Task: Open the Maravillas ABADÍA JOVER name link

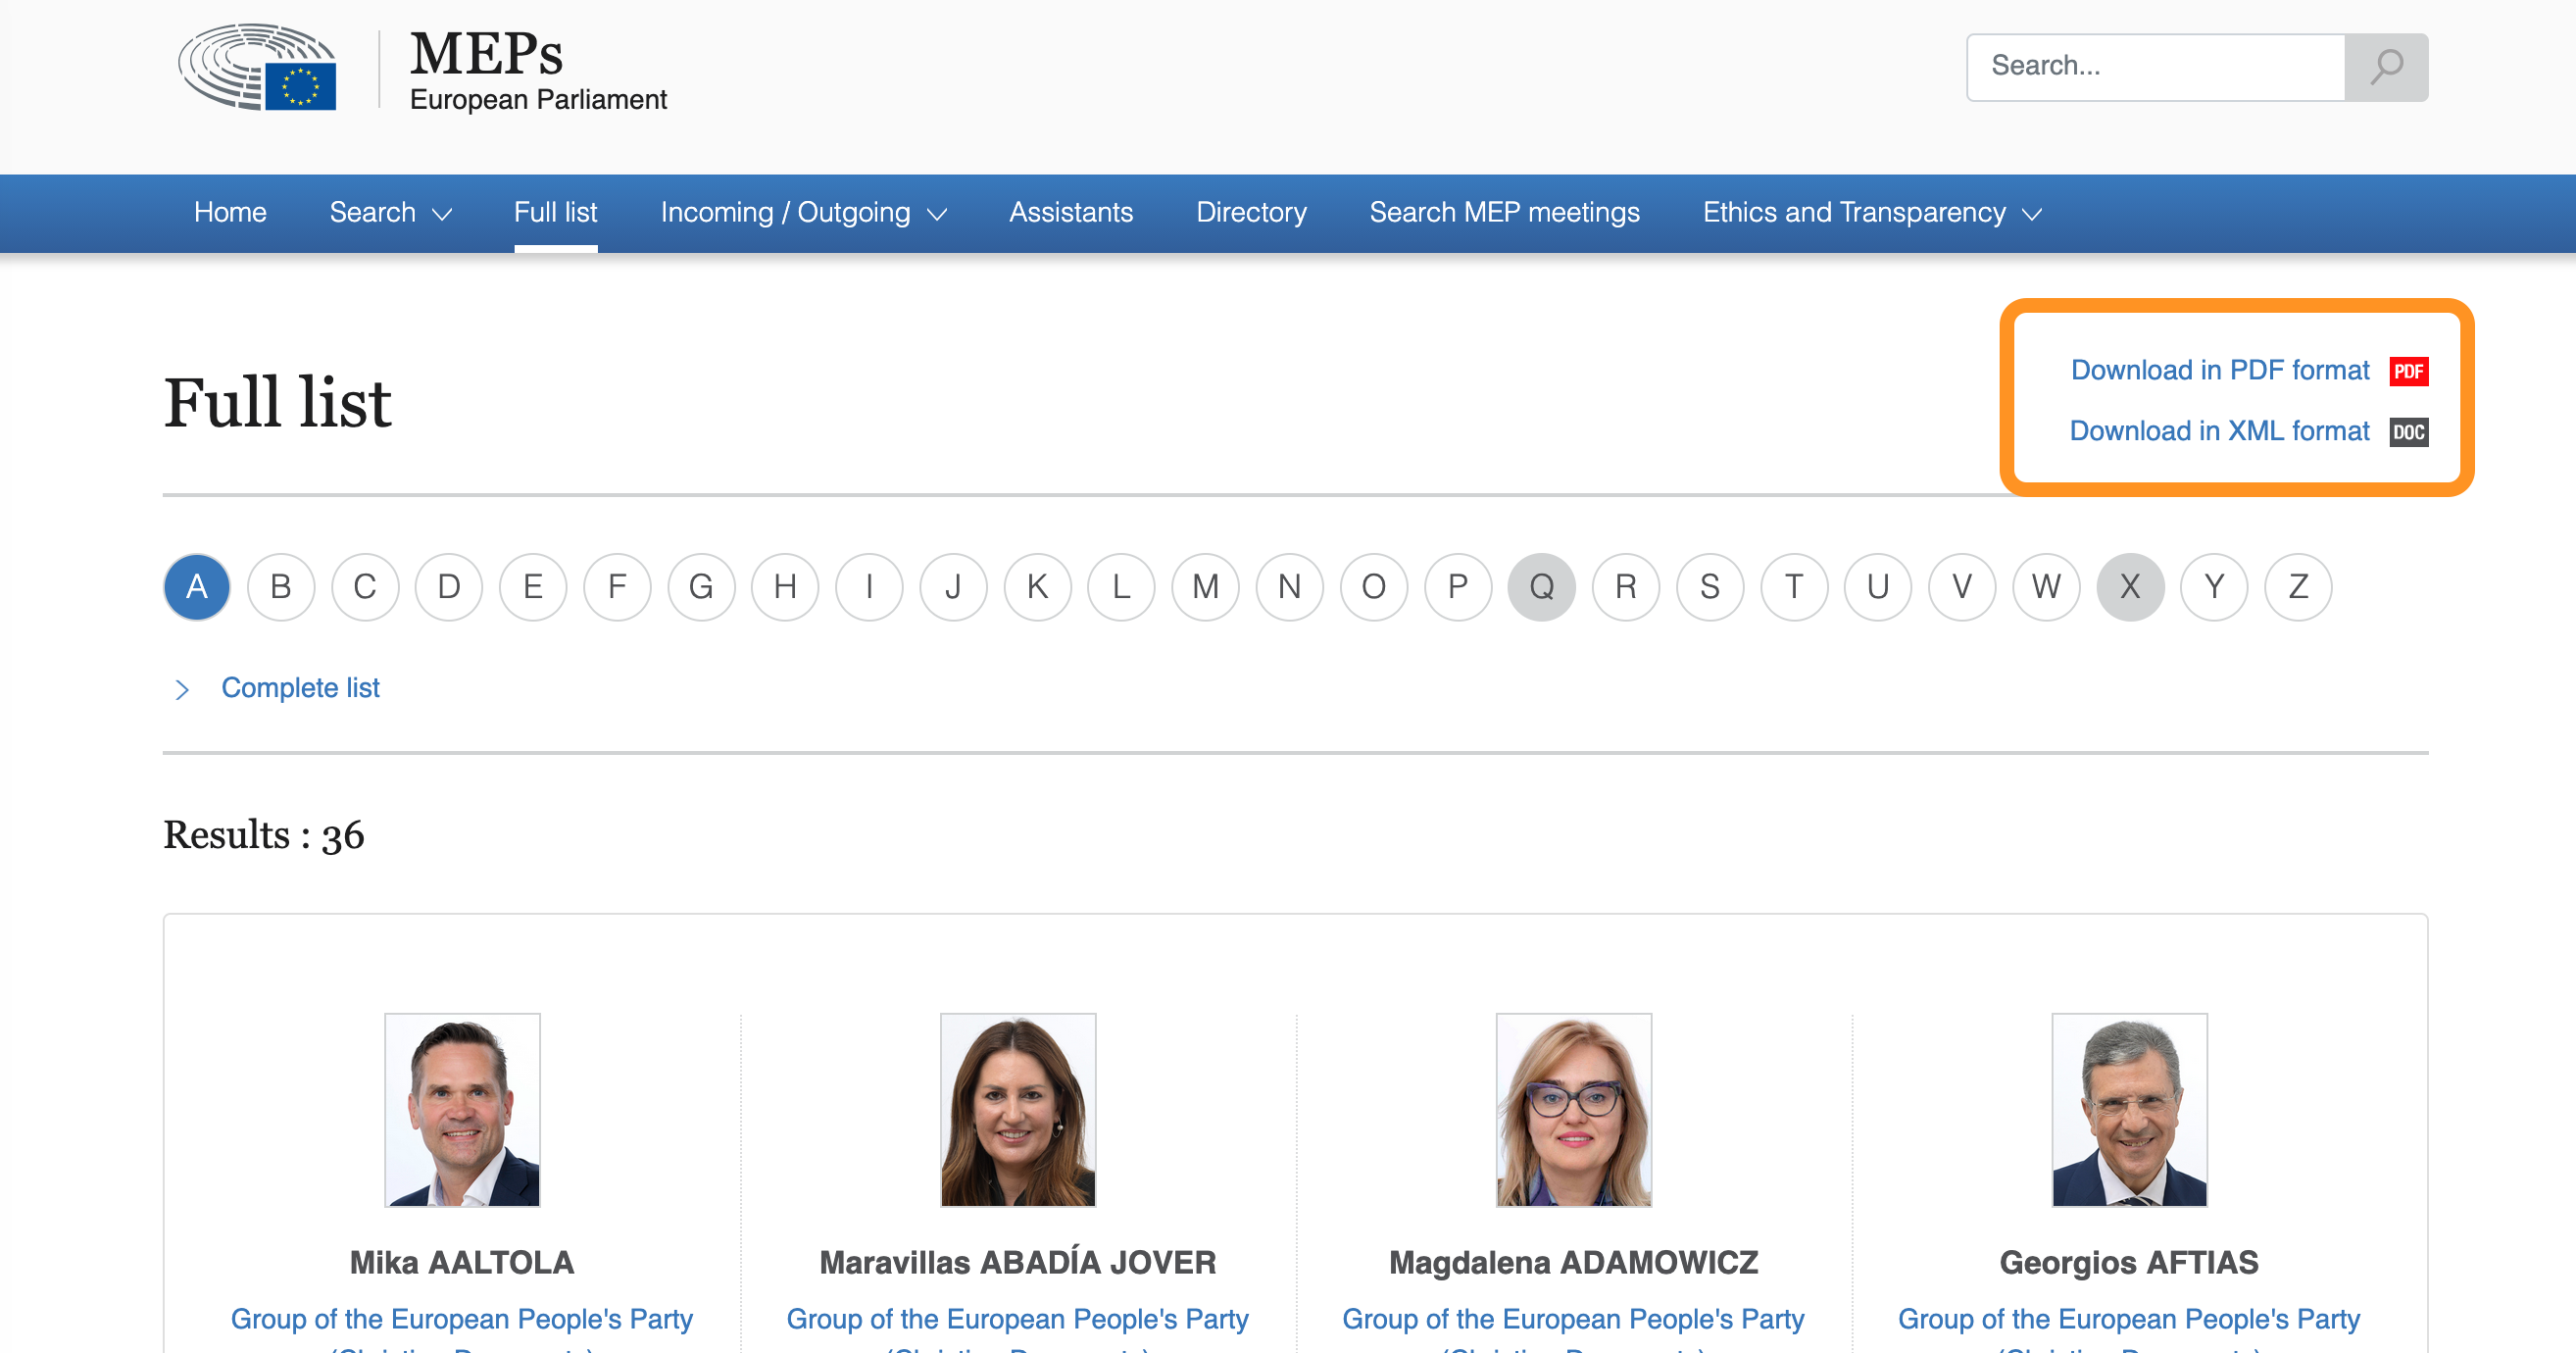Action: (x=1018, y=1263)
